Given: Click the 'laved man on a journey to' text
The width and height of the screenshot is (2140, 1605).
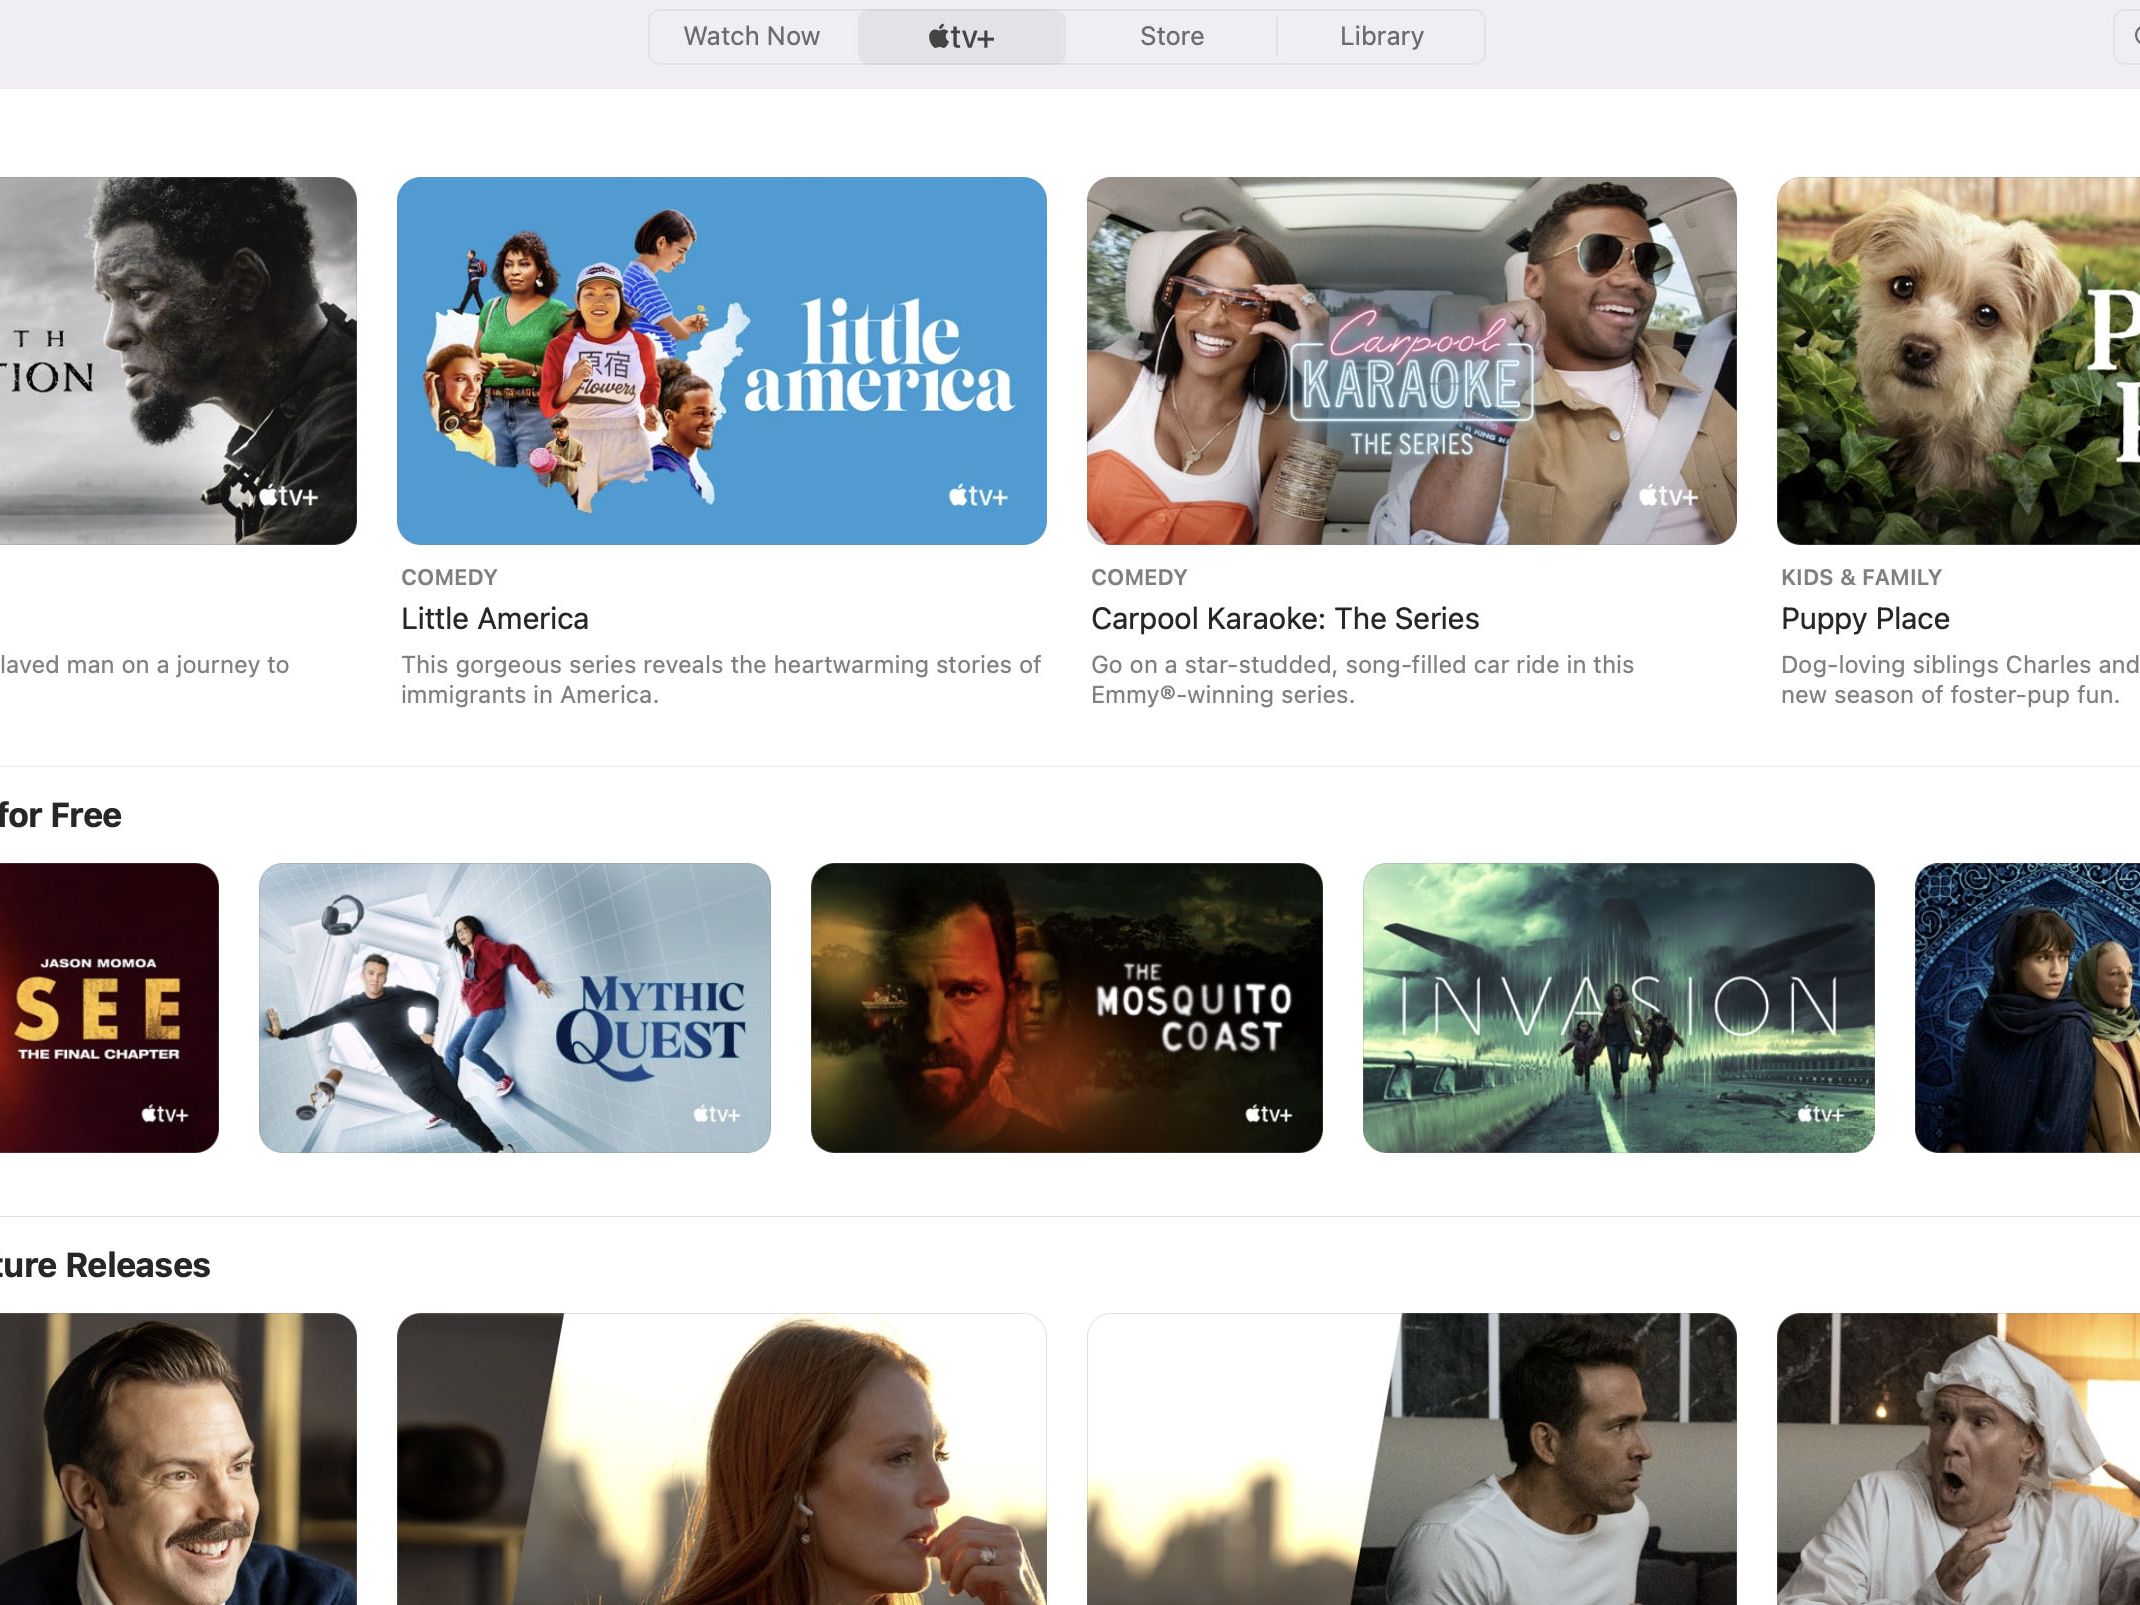Looking at the screenshot, I should [145, 665].
